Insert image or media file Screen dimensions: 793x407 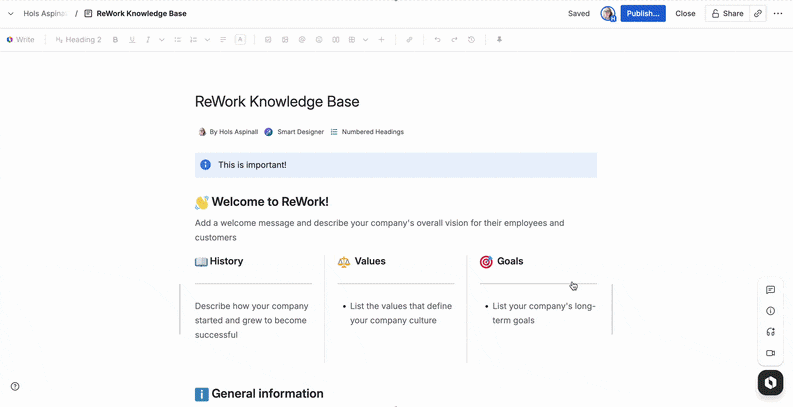click(x=285, y=39)
